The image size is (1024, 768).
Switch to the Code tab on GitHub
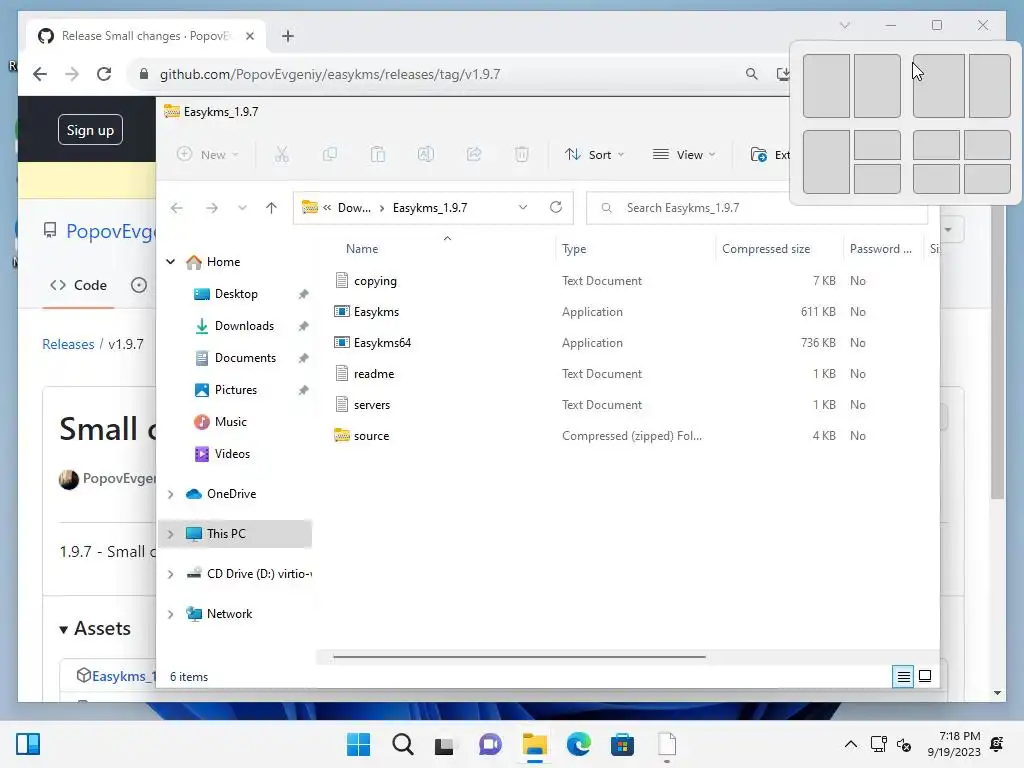(x=78, y=285)
